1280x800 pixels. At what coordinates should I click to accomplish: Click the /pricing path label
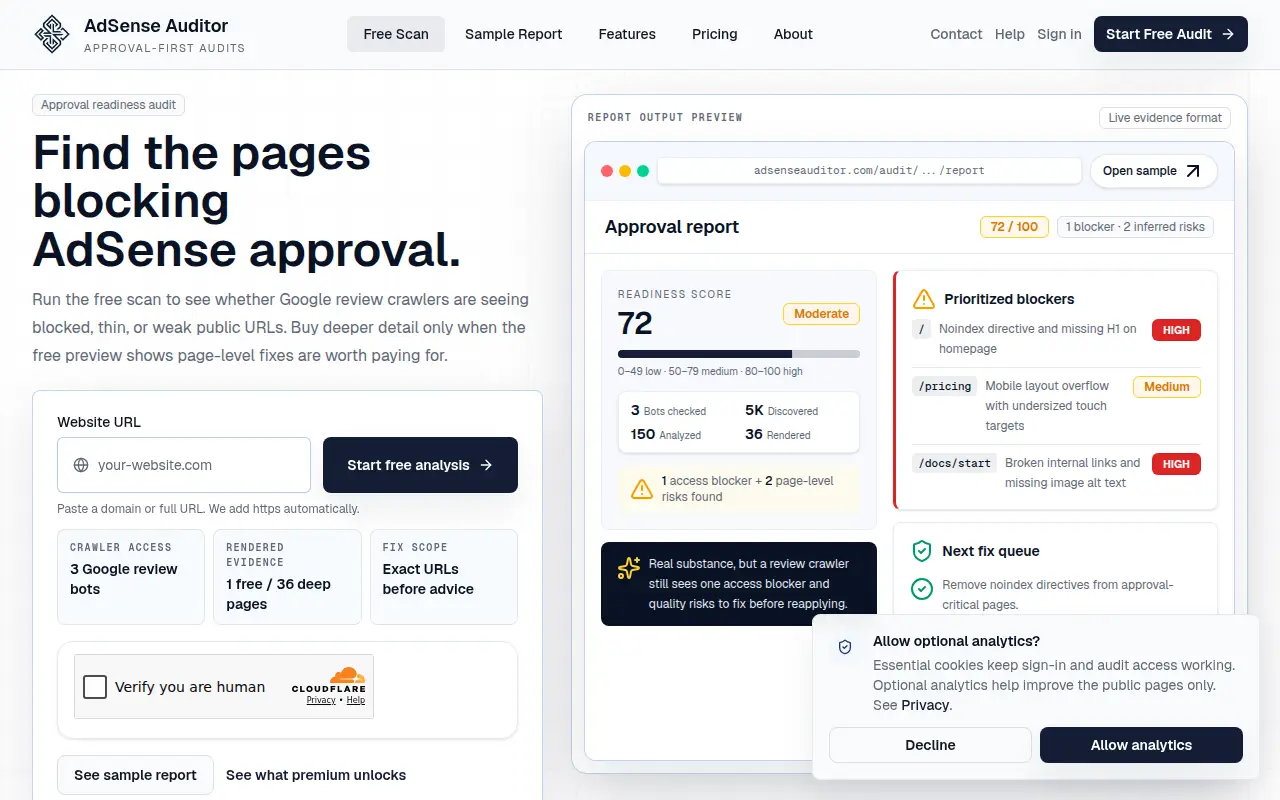(x=944, y=386)
